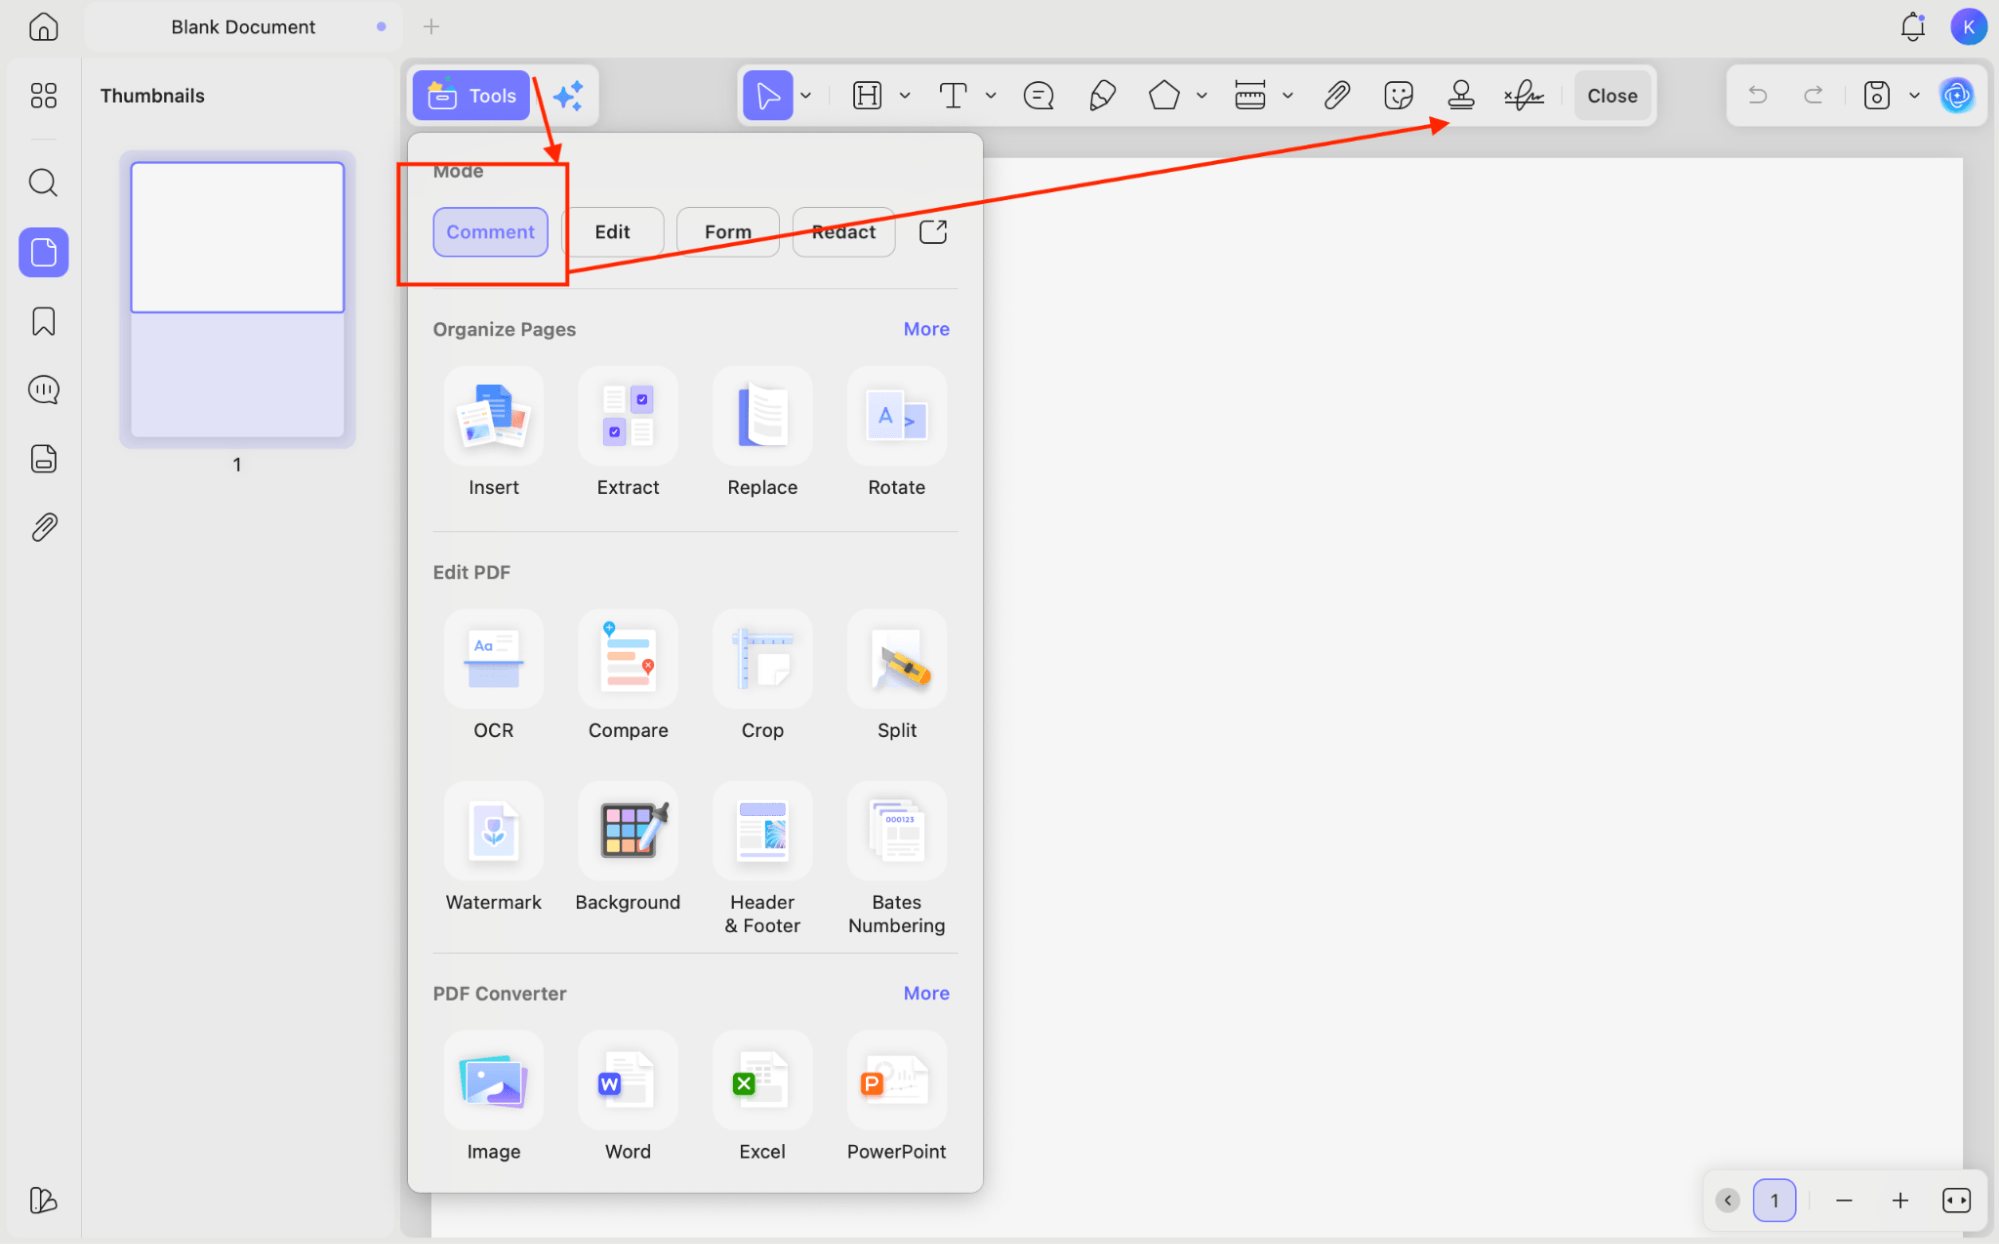Screen dimensions: 1999x1245
Task: Click the page number 1 field
Action: [1774, 1200]
